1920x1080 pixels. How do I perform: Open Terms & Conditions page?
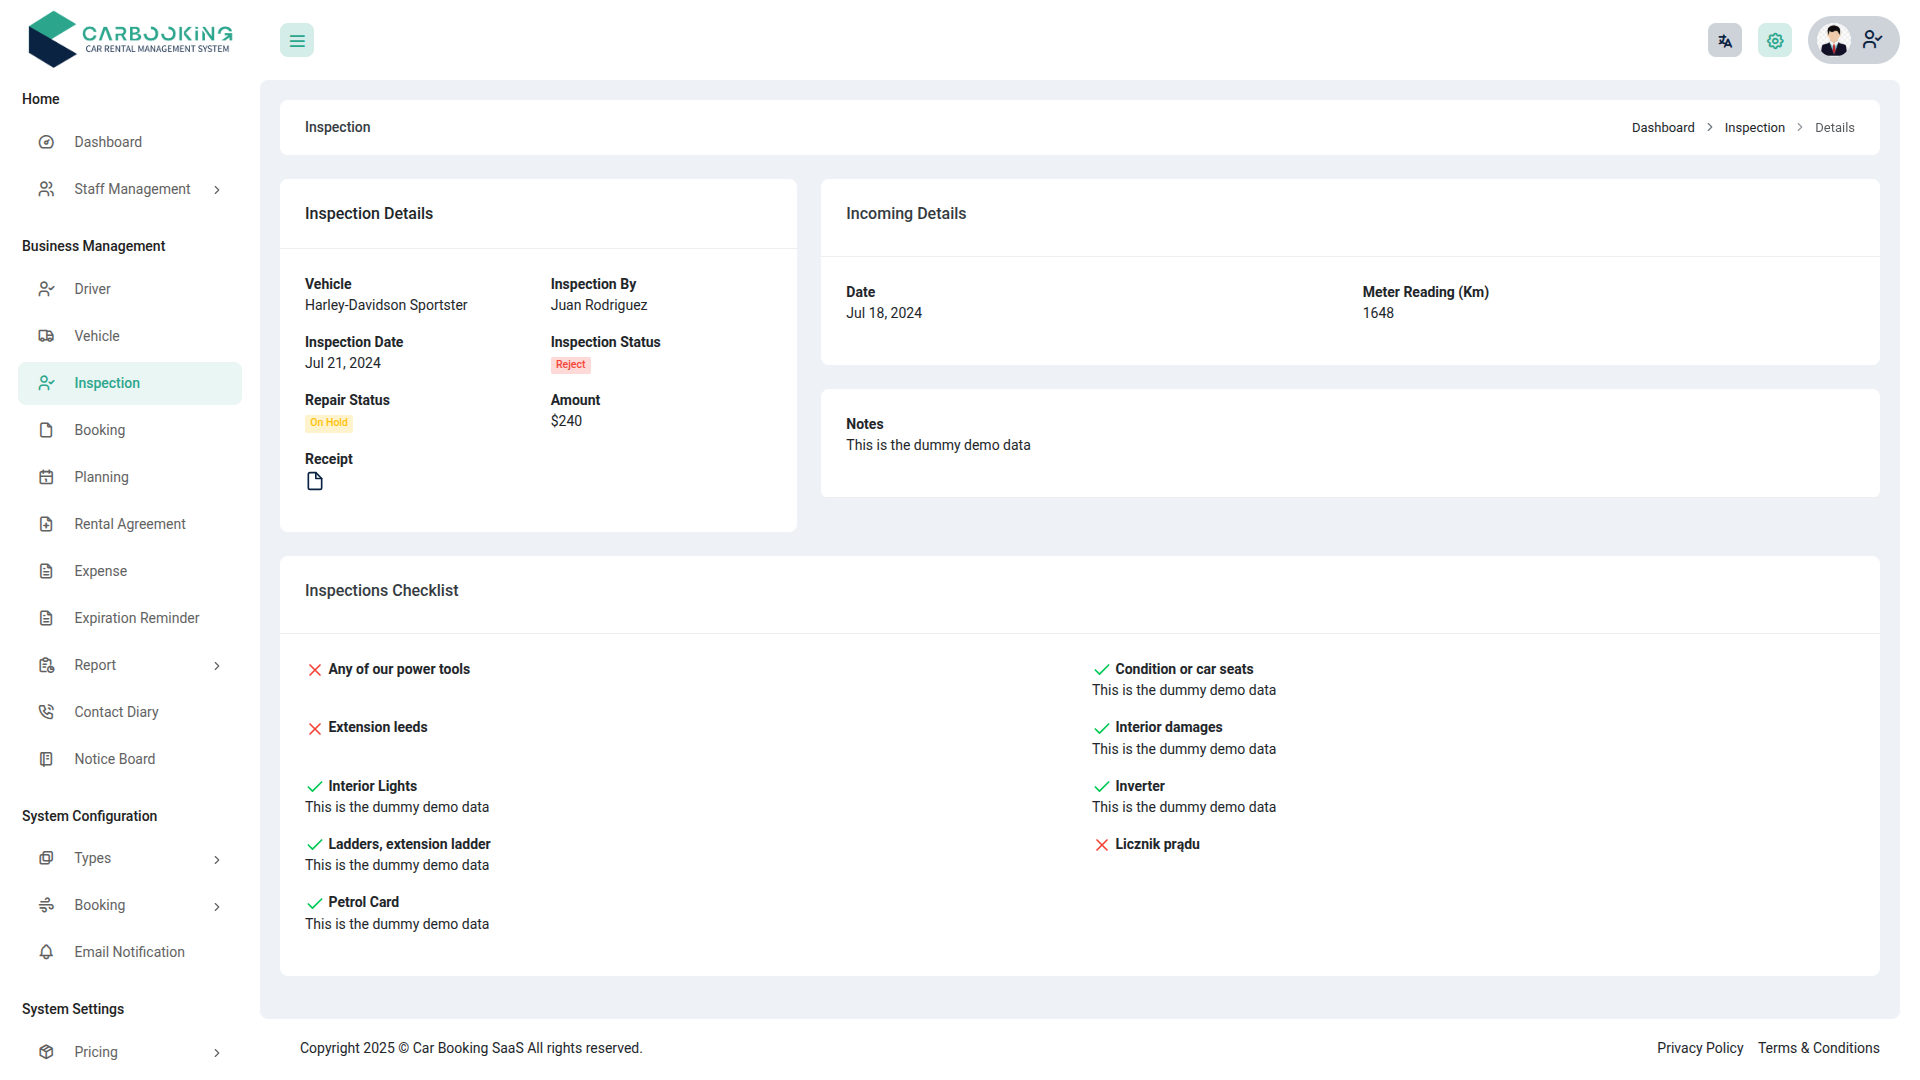1818,1048
